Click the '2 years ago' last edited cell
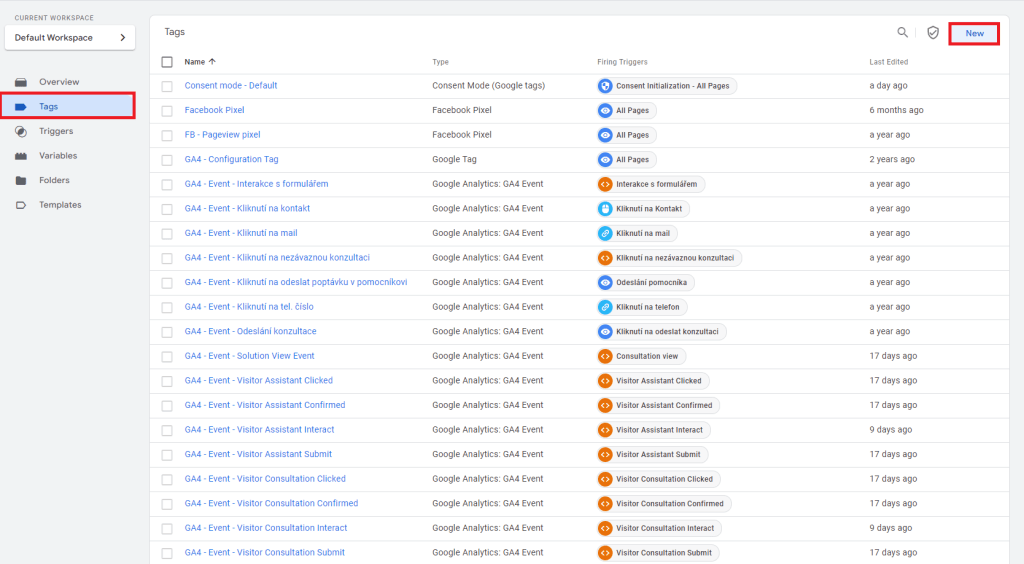 pyautogui.click(x=891, y=159)
